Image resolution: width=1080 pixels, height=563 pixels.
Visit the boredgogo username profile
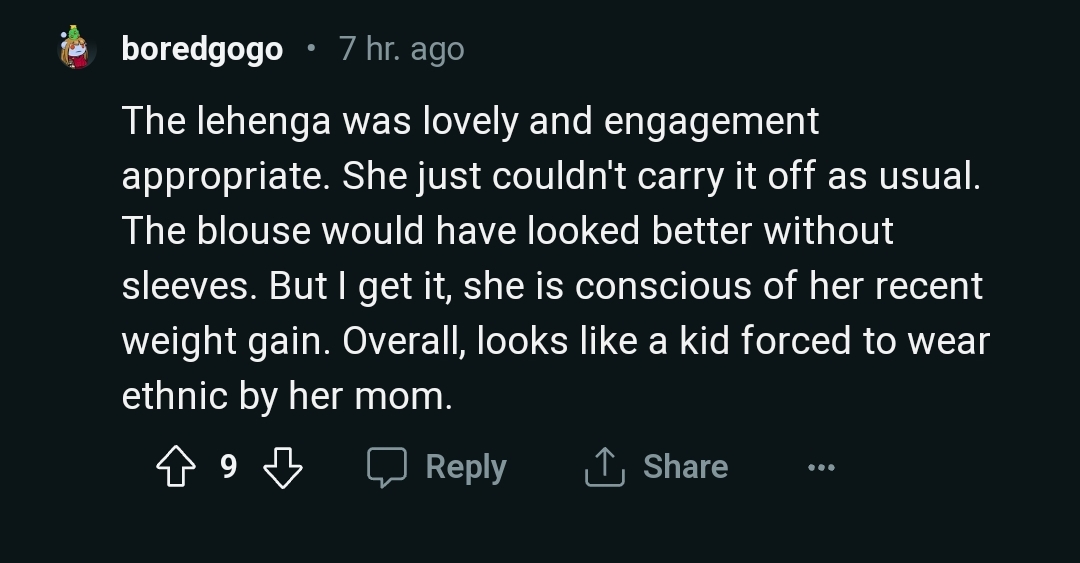tap(202, 48)
